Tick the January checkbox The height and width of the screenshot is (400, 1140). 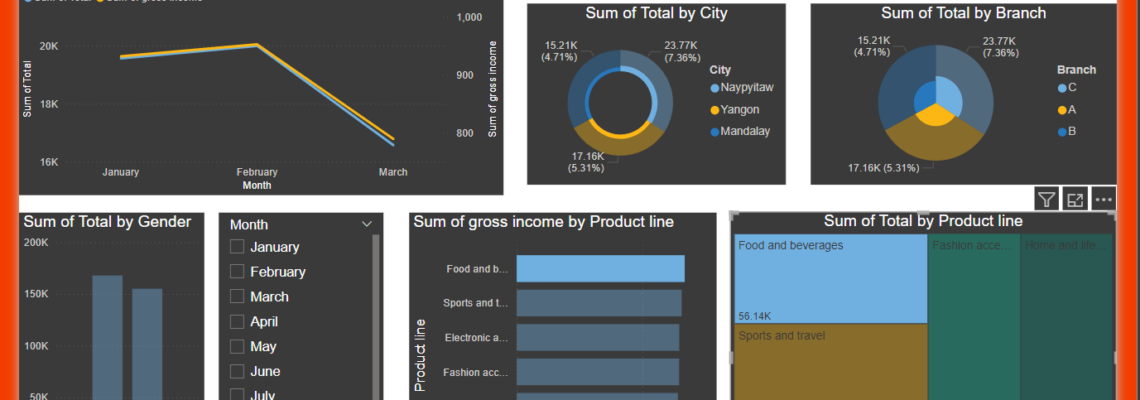point(236,247)
